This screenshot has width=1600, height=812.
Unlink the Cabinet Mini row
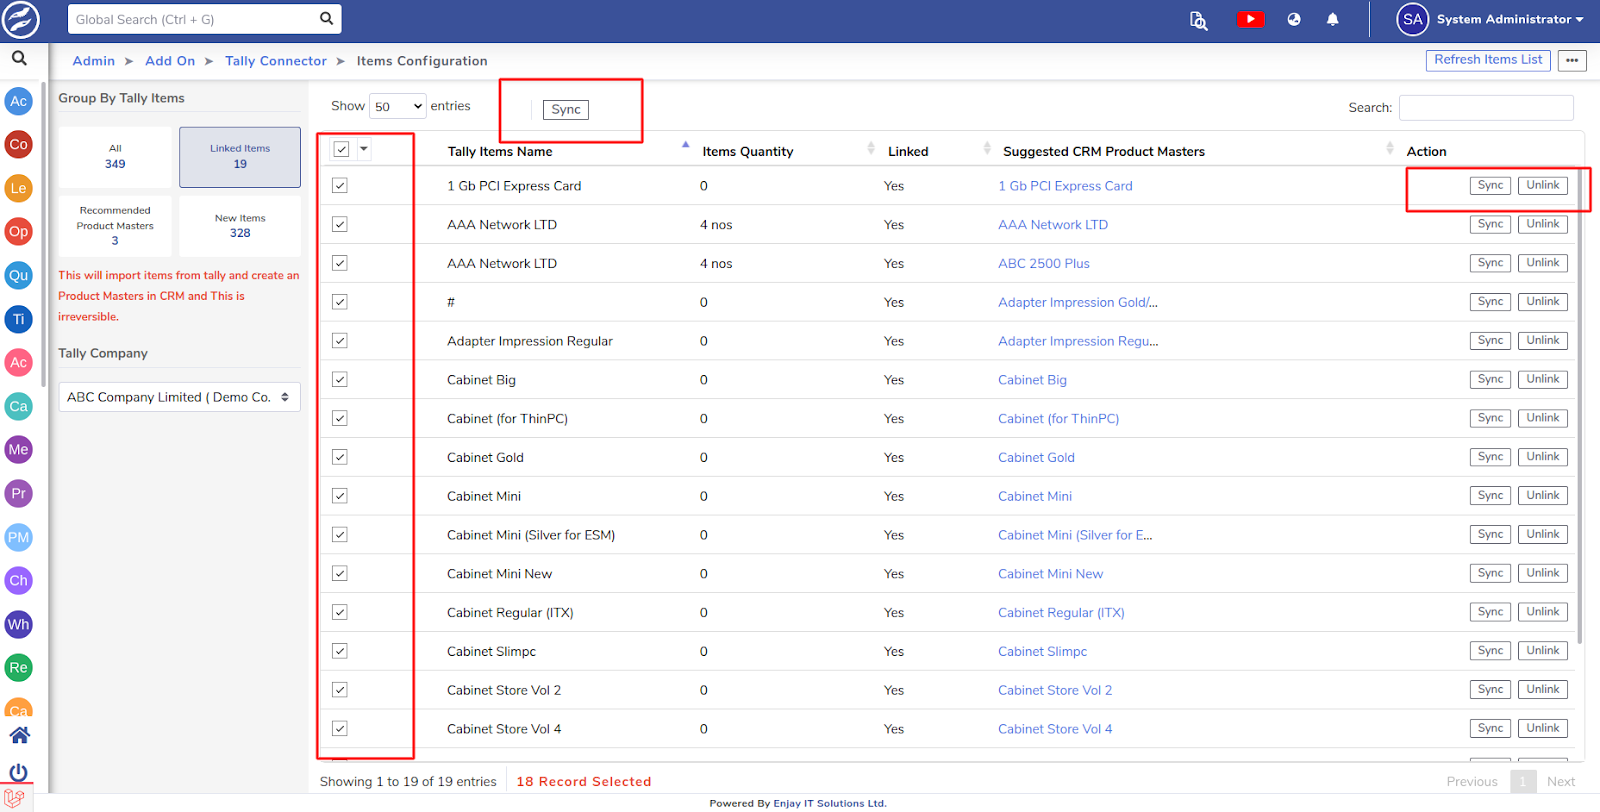click(1542, 495)
